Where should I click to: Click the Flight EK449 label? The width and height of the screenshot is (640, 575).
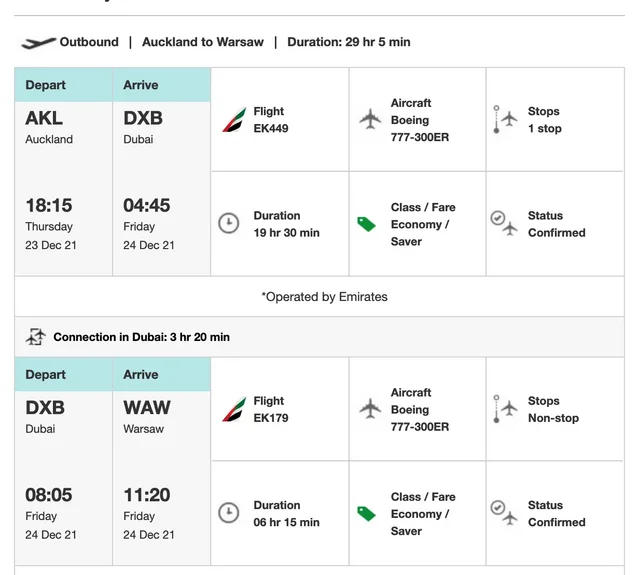point(271,120)
